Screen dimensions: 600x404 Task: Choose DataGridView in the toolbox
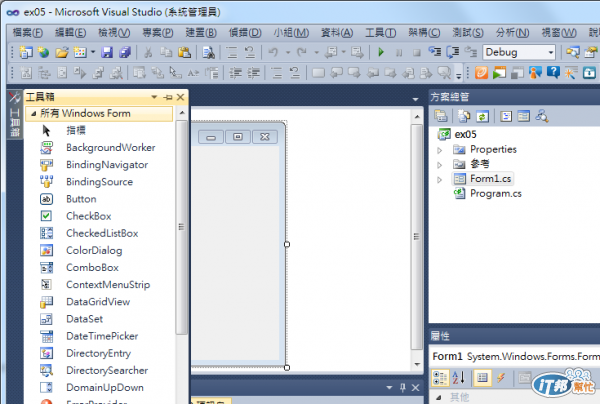pyautogui.click(x=100, y=302)
